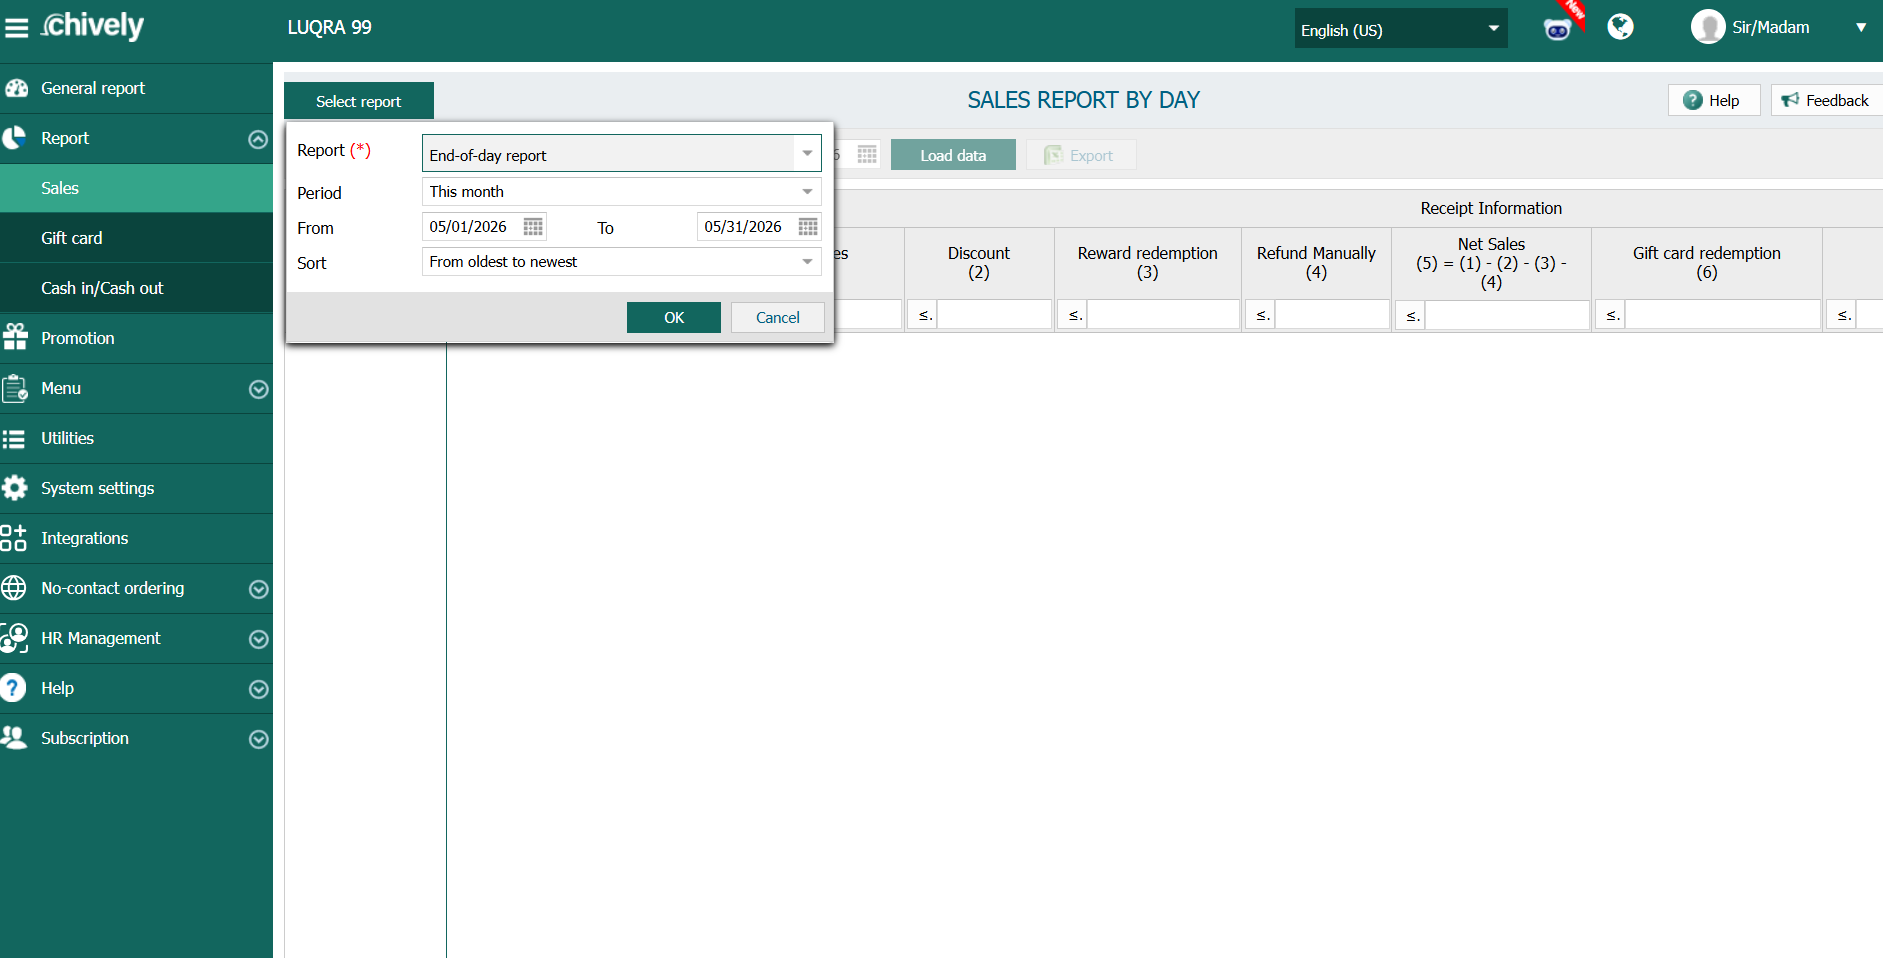Click the Reward redemption filter field
The height and width of the screenshot is (958, 1883).
click(x=1163, y=315)
